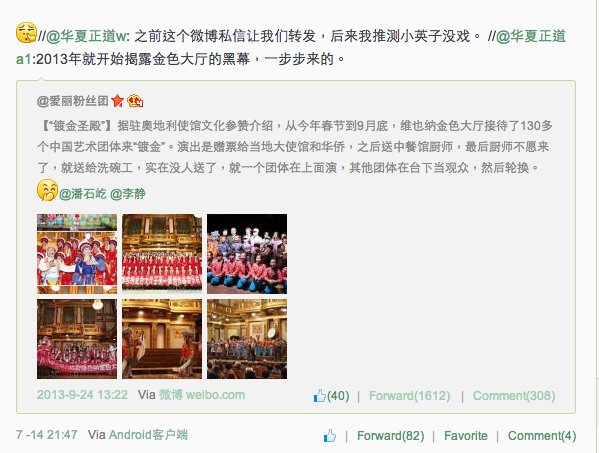Click the thumbs-up like icon on repost

330,435
